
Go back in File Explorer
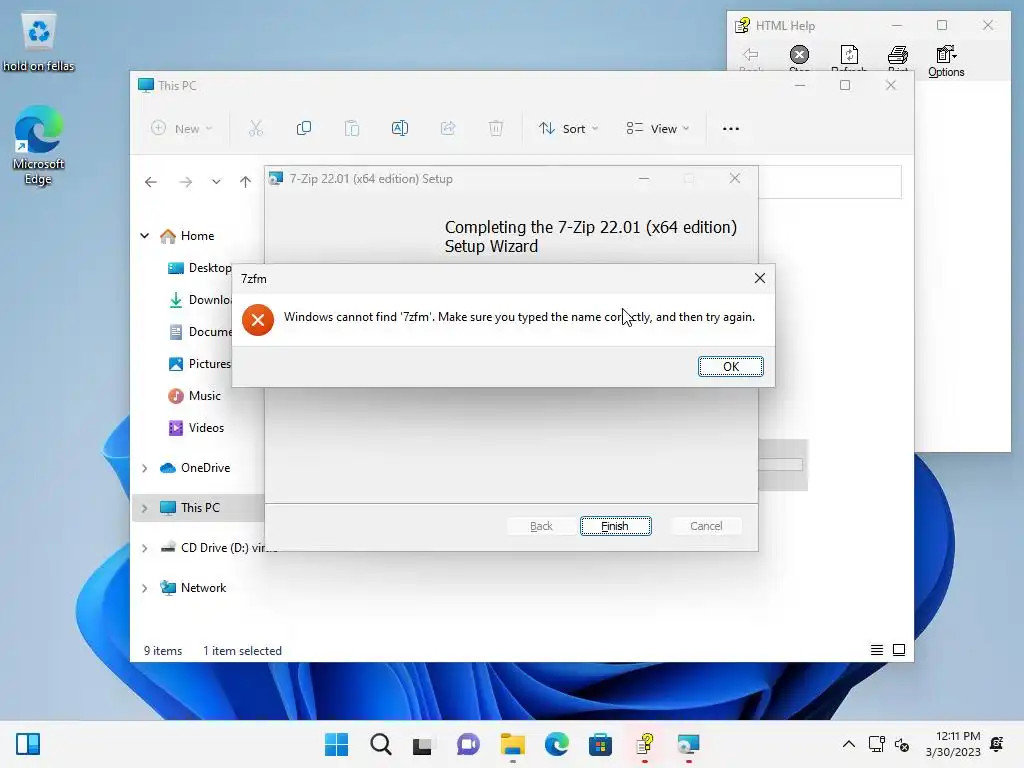click(x=151, y=182)
